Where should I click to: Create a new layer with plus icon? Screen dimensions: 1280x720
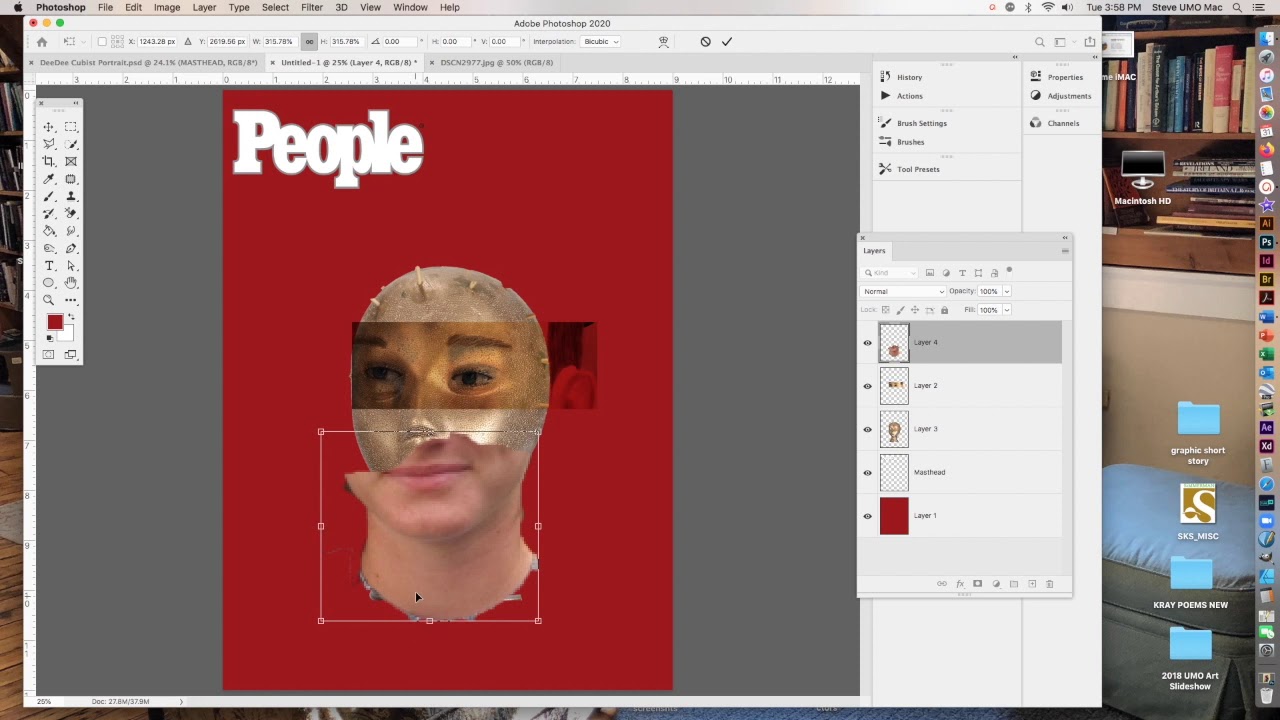pyautogui.click(x=1032, y=584)
